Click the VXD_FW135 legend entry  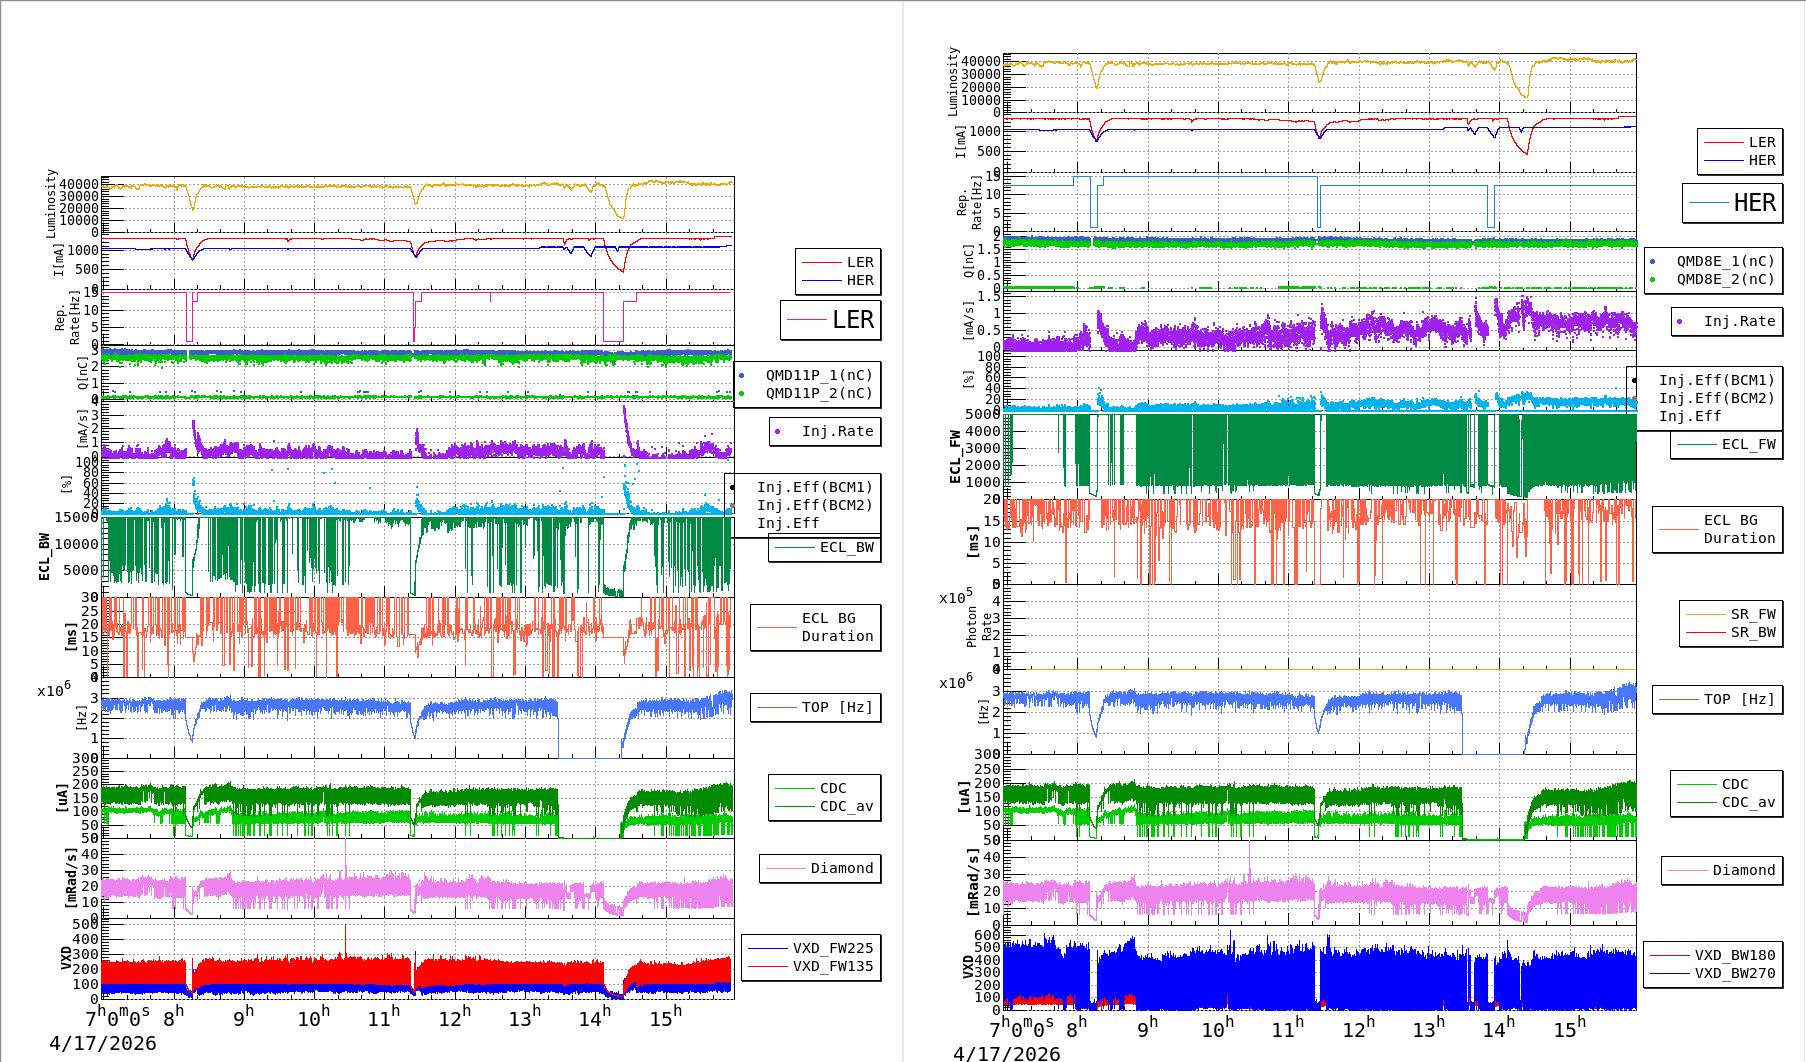pos(832,966)
